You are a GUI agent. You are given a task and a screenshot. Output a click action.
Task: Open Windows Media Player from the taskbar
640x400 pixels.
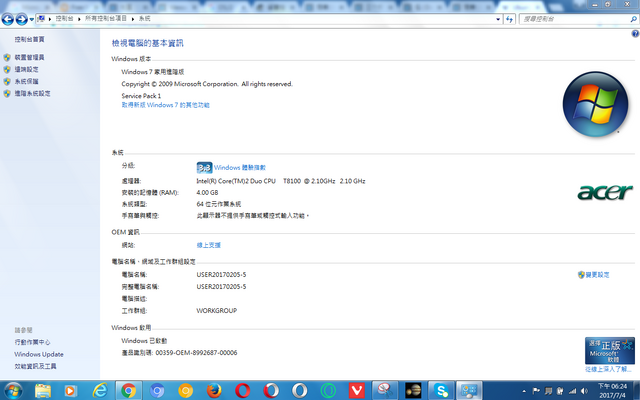(71, 391)
